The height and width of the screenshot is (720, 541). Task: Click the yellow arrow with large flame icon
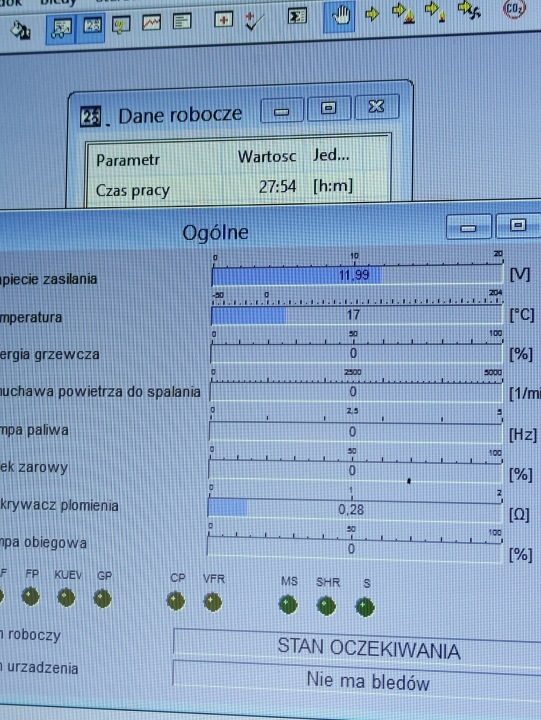403,13
